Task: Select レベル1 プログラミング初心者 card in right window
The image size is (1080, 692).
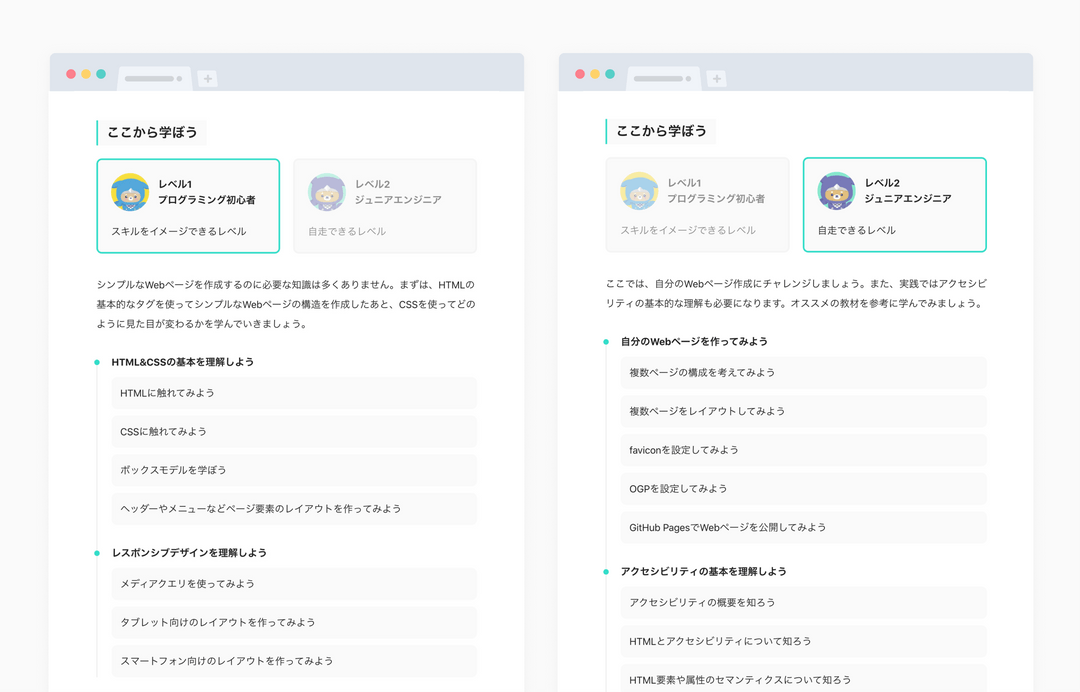Action: 697,205
